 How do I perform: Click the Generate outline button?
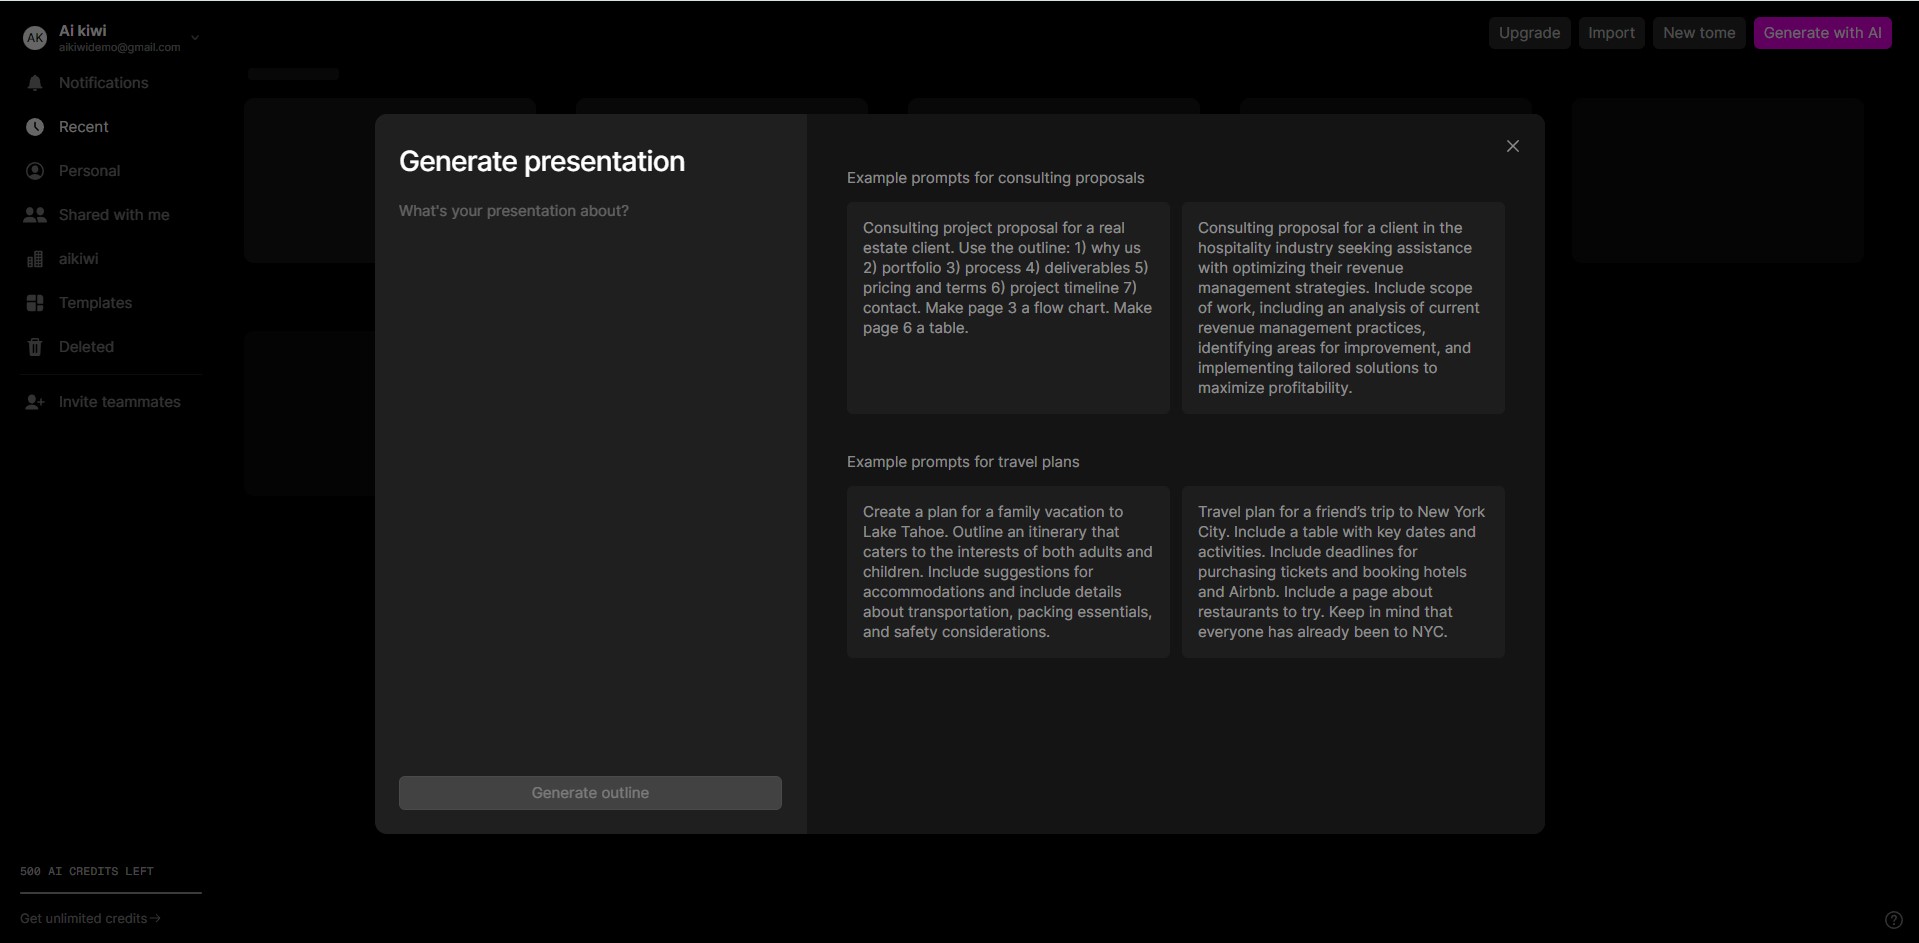coord(590,793)
